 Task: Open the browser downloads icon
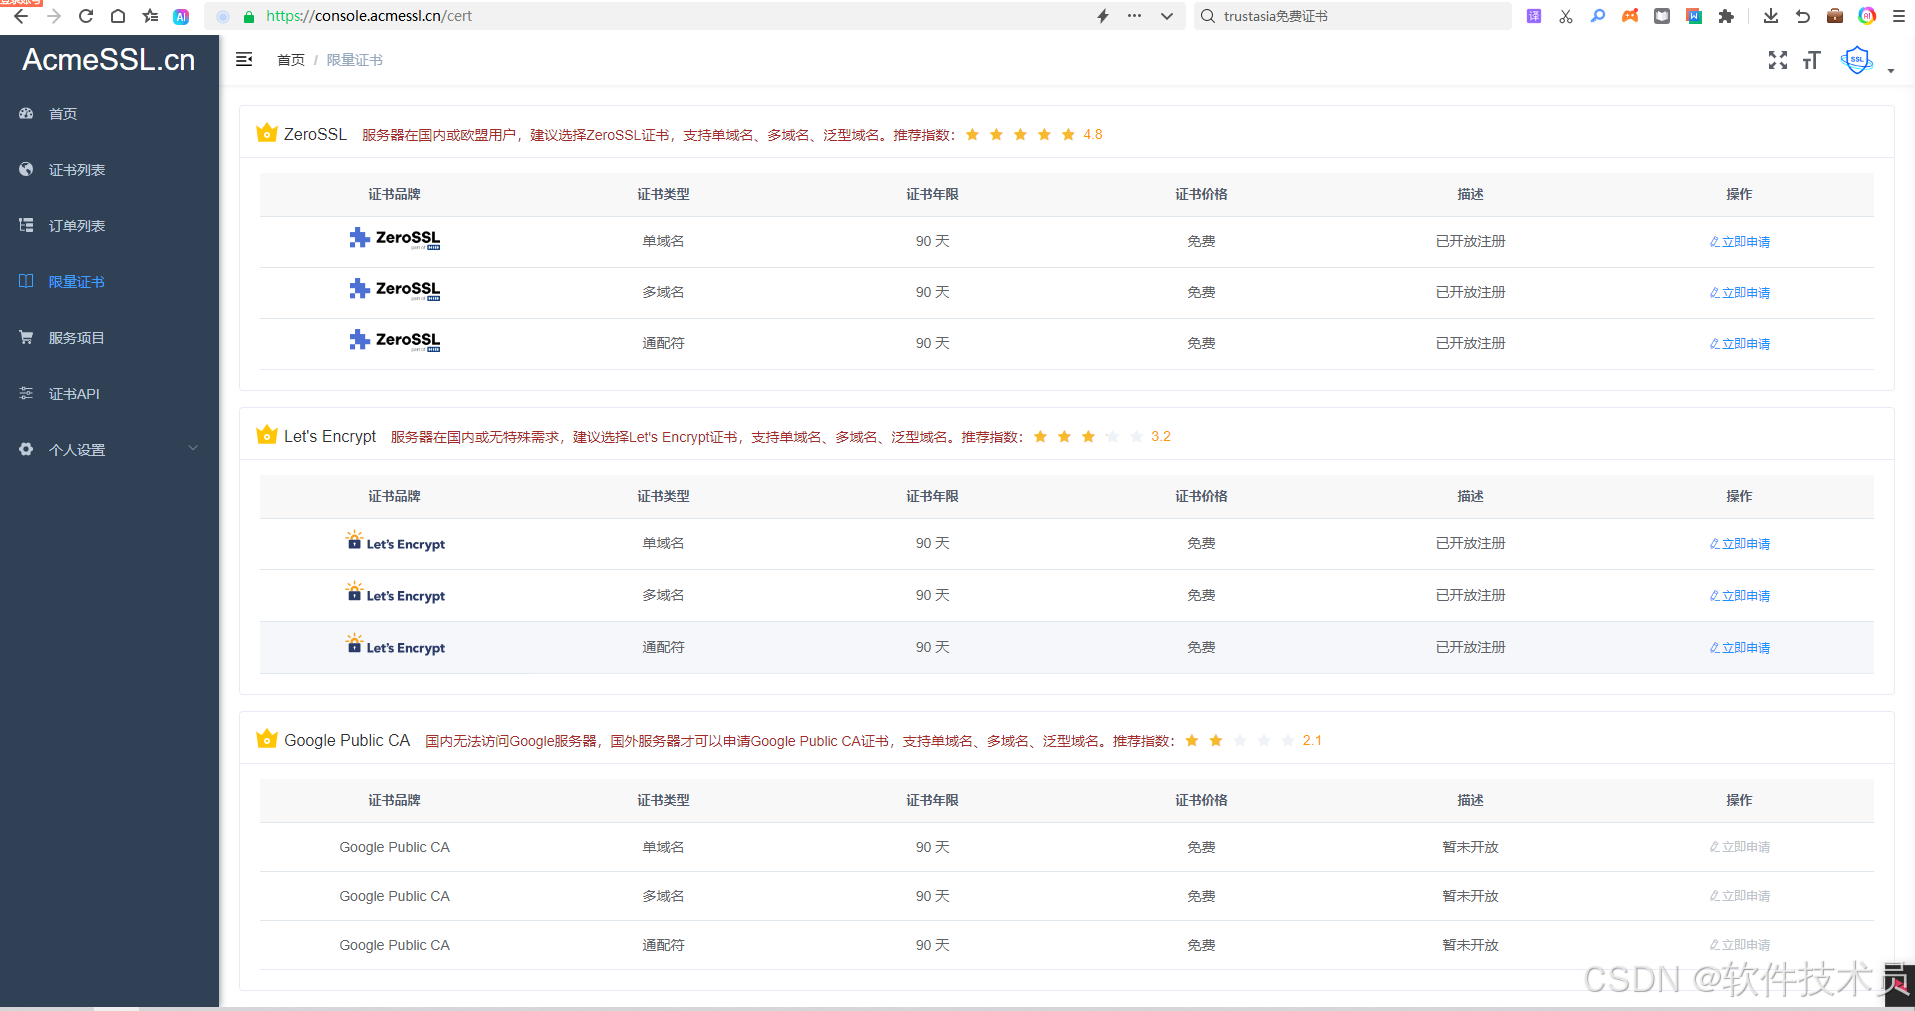coord(1771,16)
